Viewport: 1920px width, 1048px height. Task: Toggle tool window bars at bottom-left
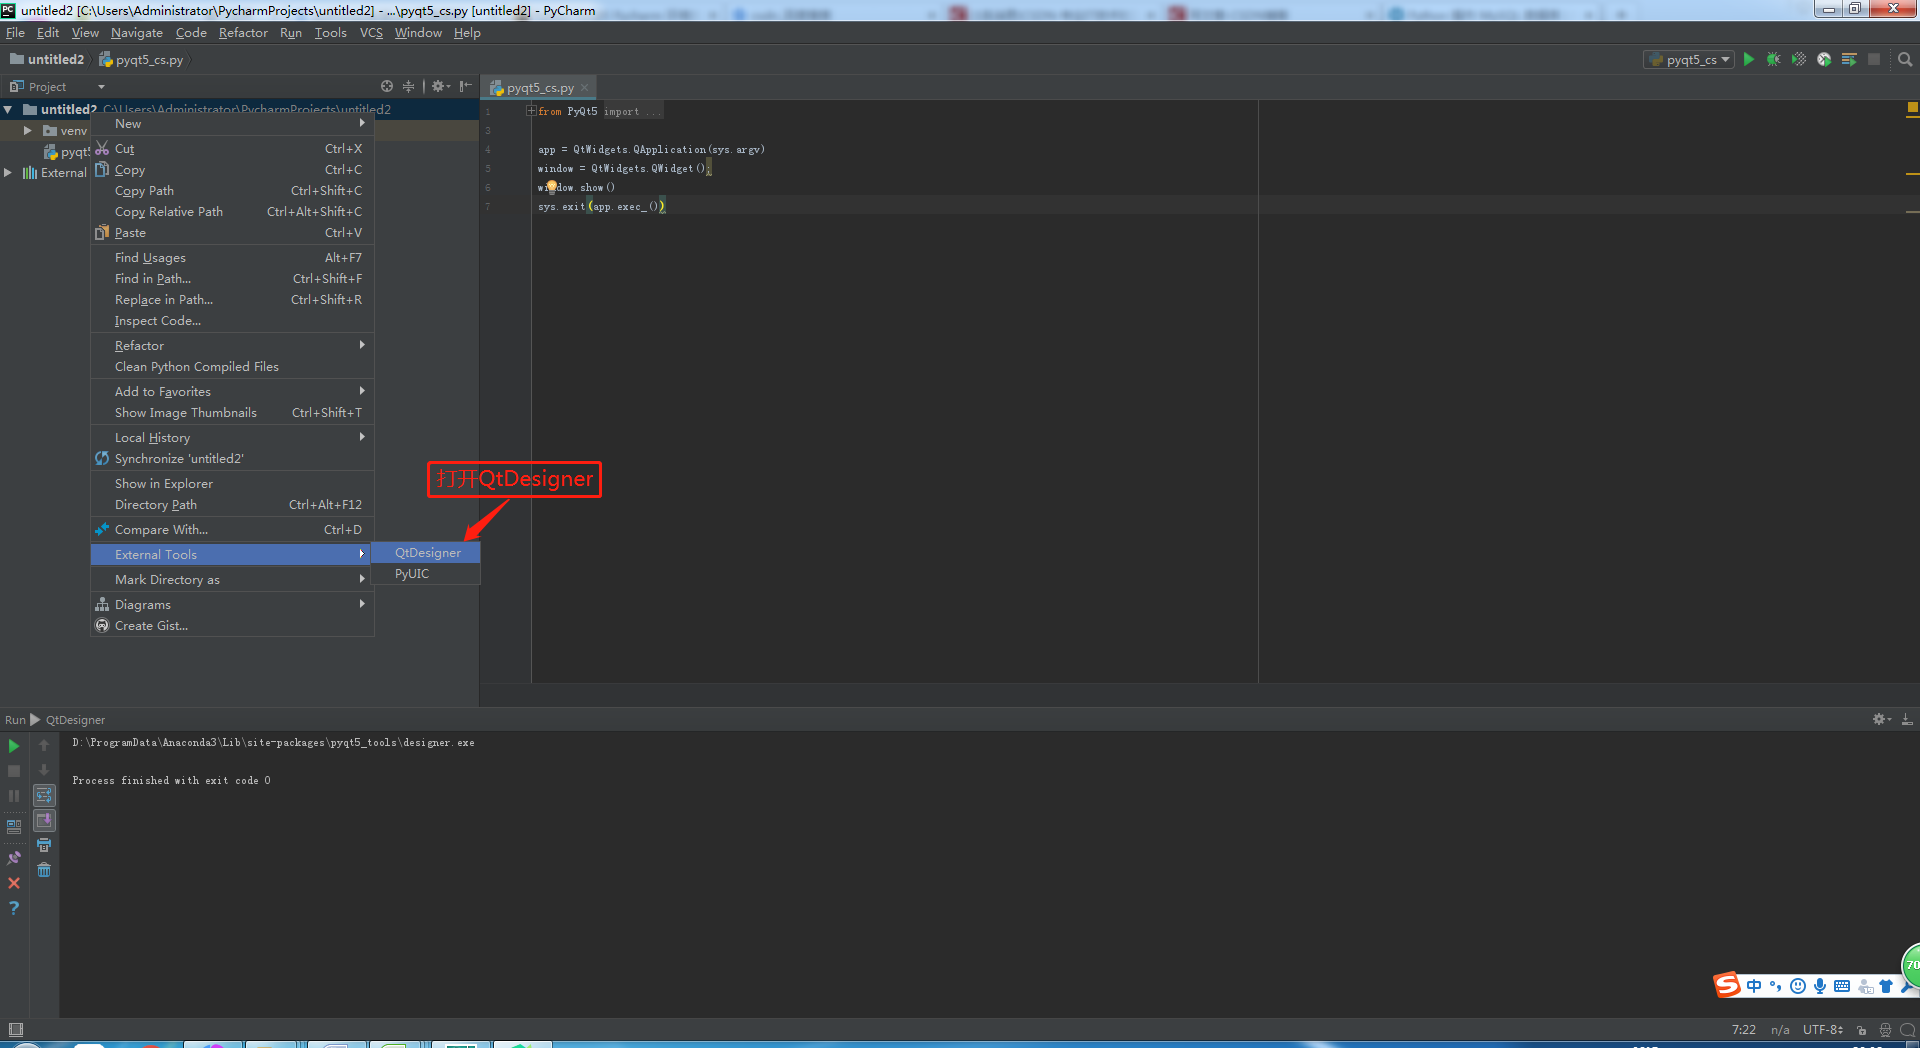click(15, 1030)
